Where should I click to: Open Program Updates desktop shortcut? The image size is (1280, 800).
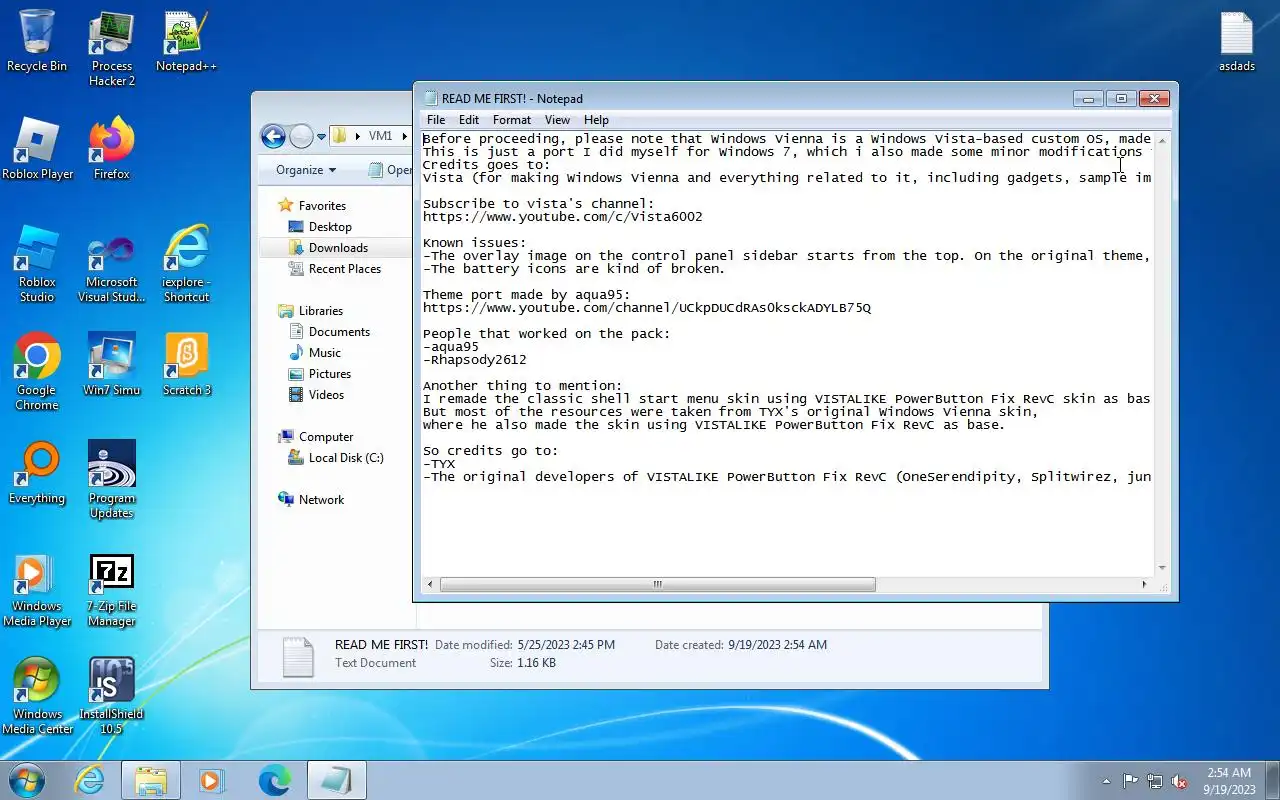[x=112, y=481]
